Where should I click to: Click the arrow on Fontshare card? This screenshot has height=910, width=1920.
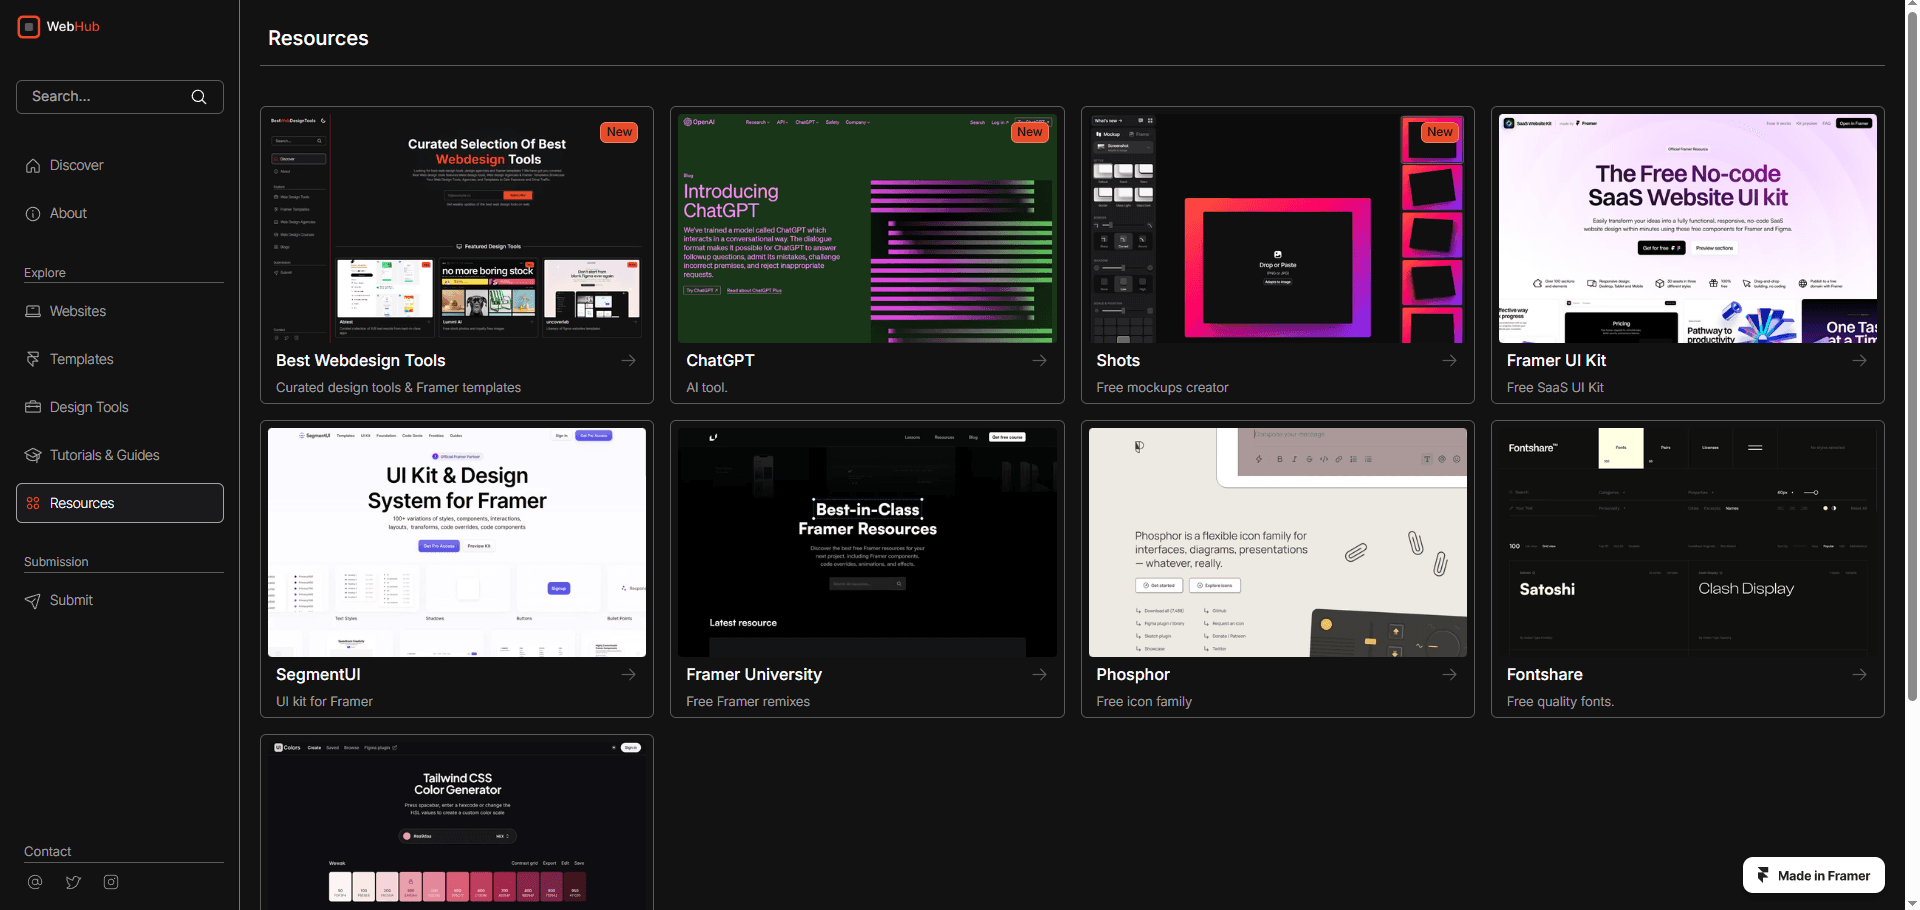1860,674
